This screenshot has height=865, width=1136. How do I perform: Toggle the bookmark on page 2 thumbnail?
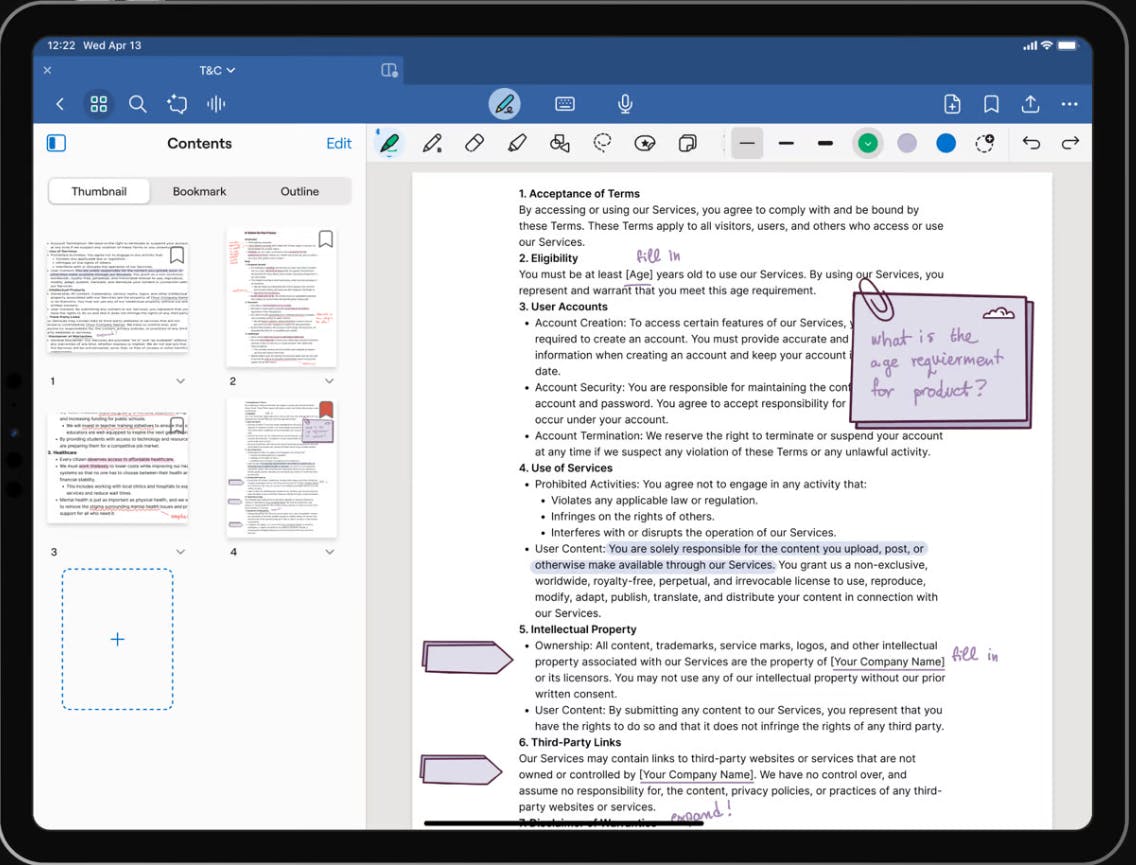[x=326, y=239]
